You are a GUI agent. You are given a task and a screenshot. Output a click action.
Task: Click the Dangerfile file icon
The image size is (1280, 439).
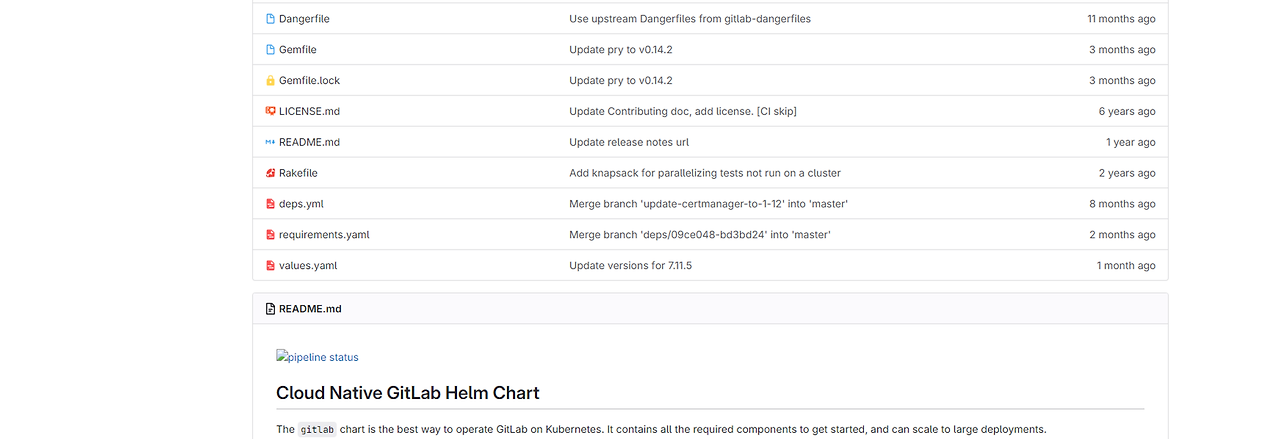pos(270,19)
